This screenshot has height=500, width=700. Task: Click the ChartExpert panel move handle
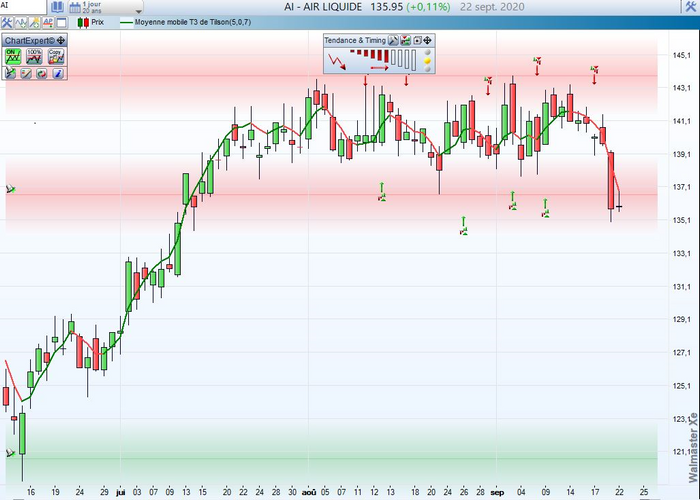(x=61, y=41)
